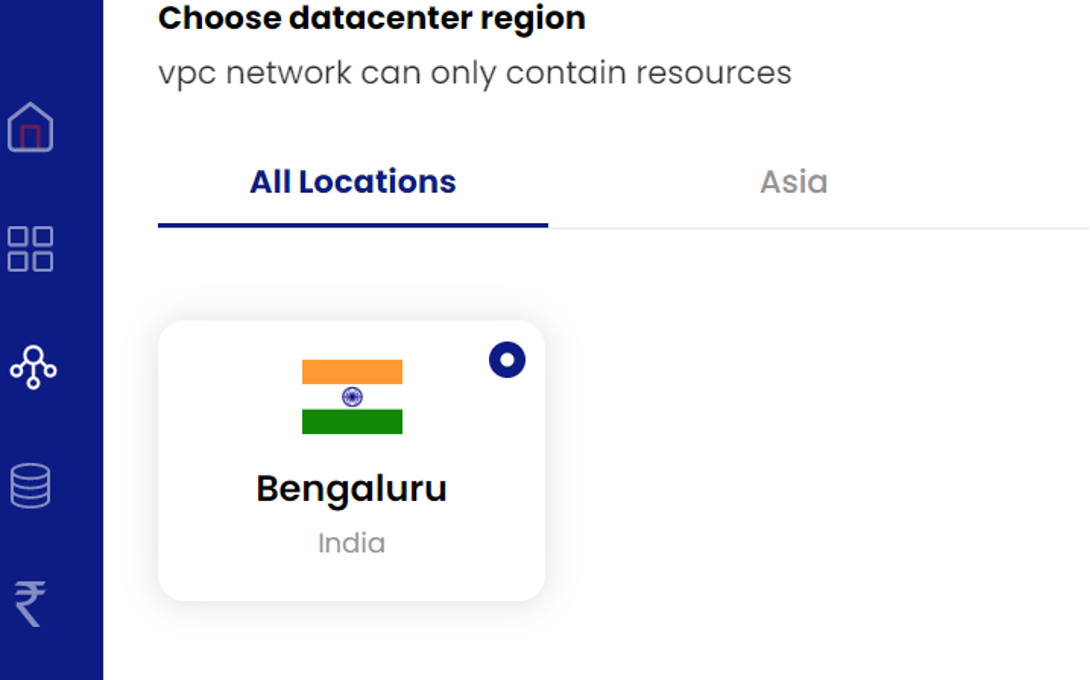Click the Choose datacenter region heading
This screenshot has height=680, width=1090.
click(371, 18)
